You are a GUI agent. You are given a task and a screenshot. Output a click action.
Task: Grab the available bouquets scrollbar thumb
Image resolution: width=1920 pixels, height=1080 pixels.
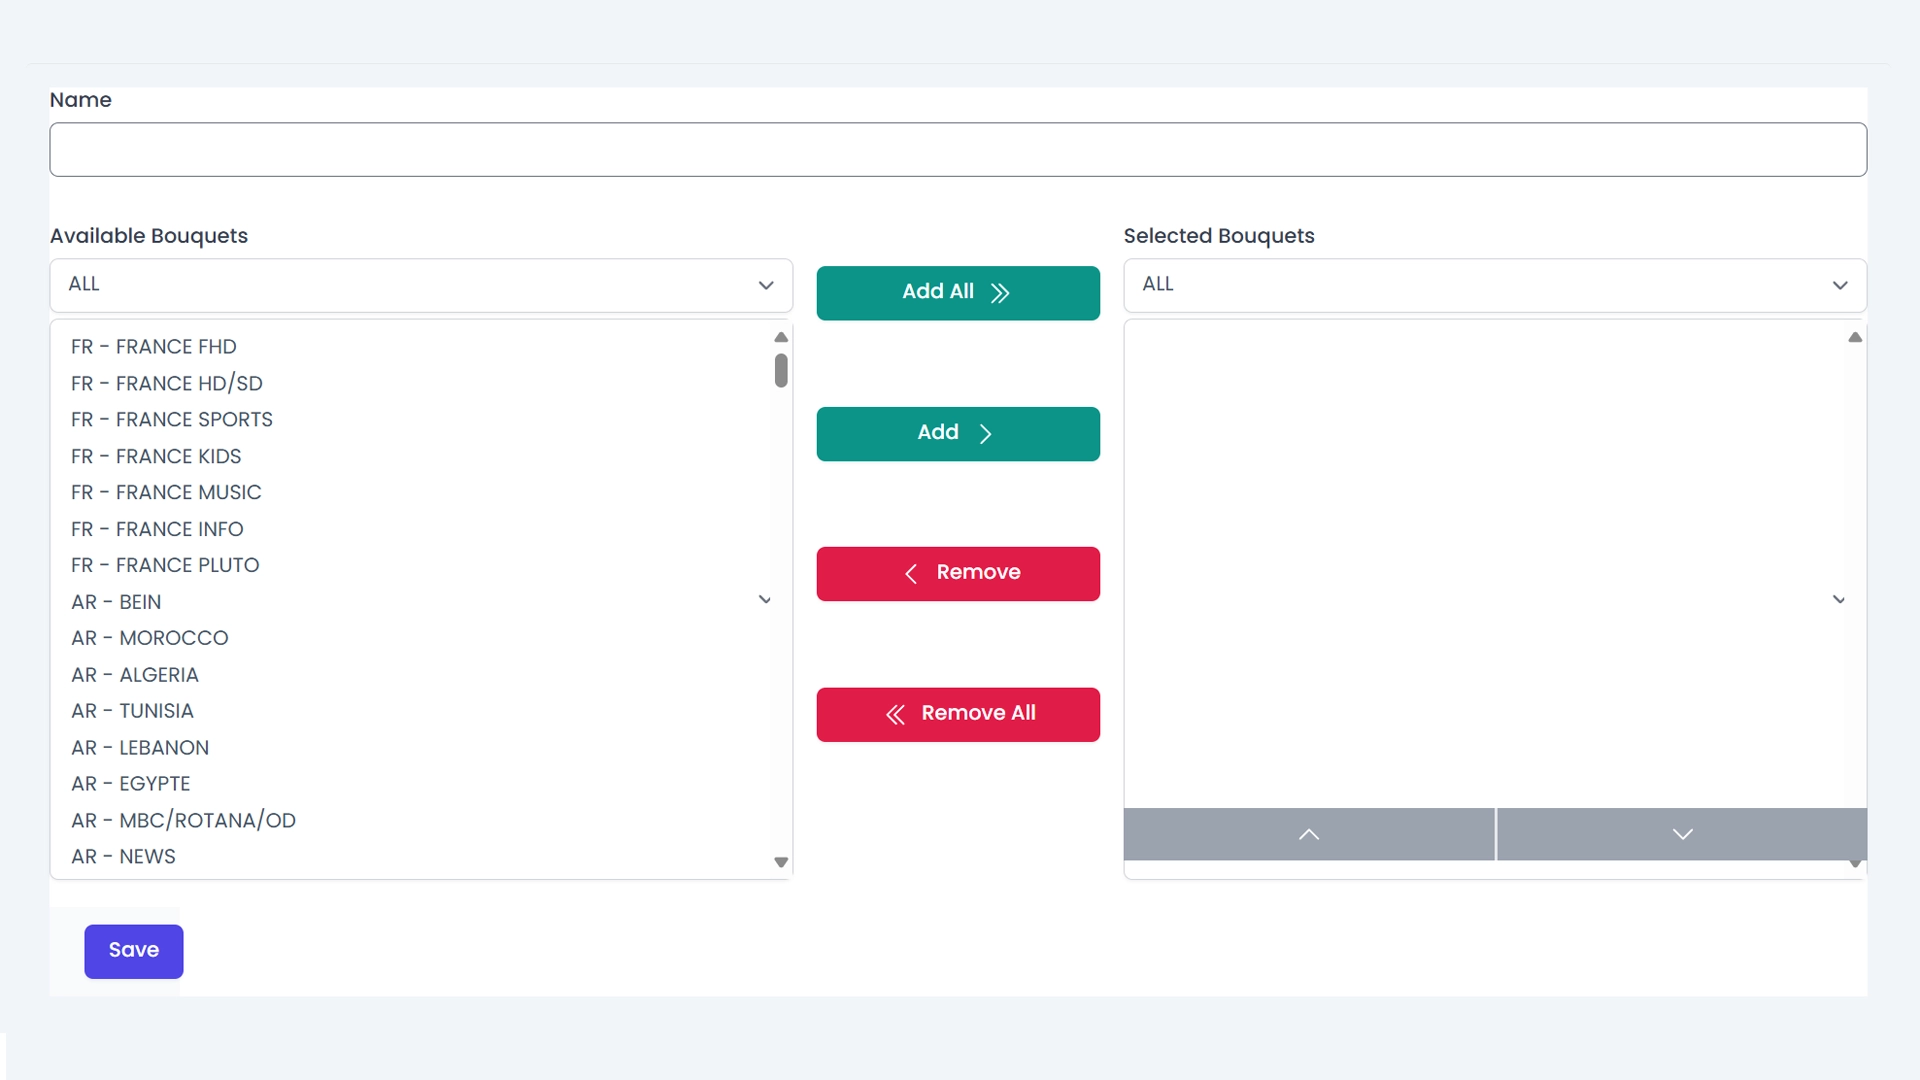pos(781,370)
